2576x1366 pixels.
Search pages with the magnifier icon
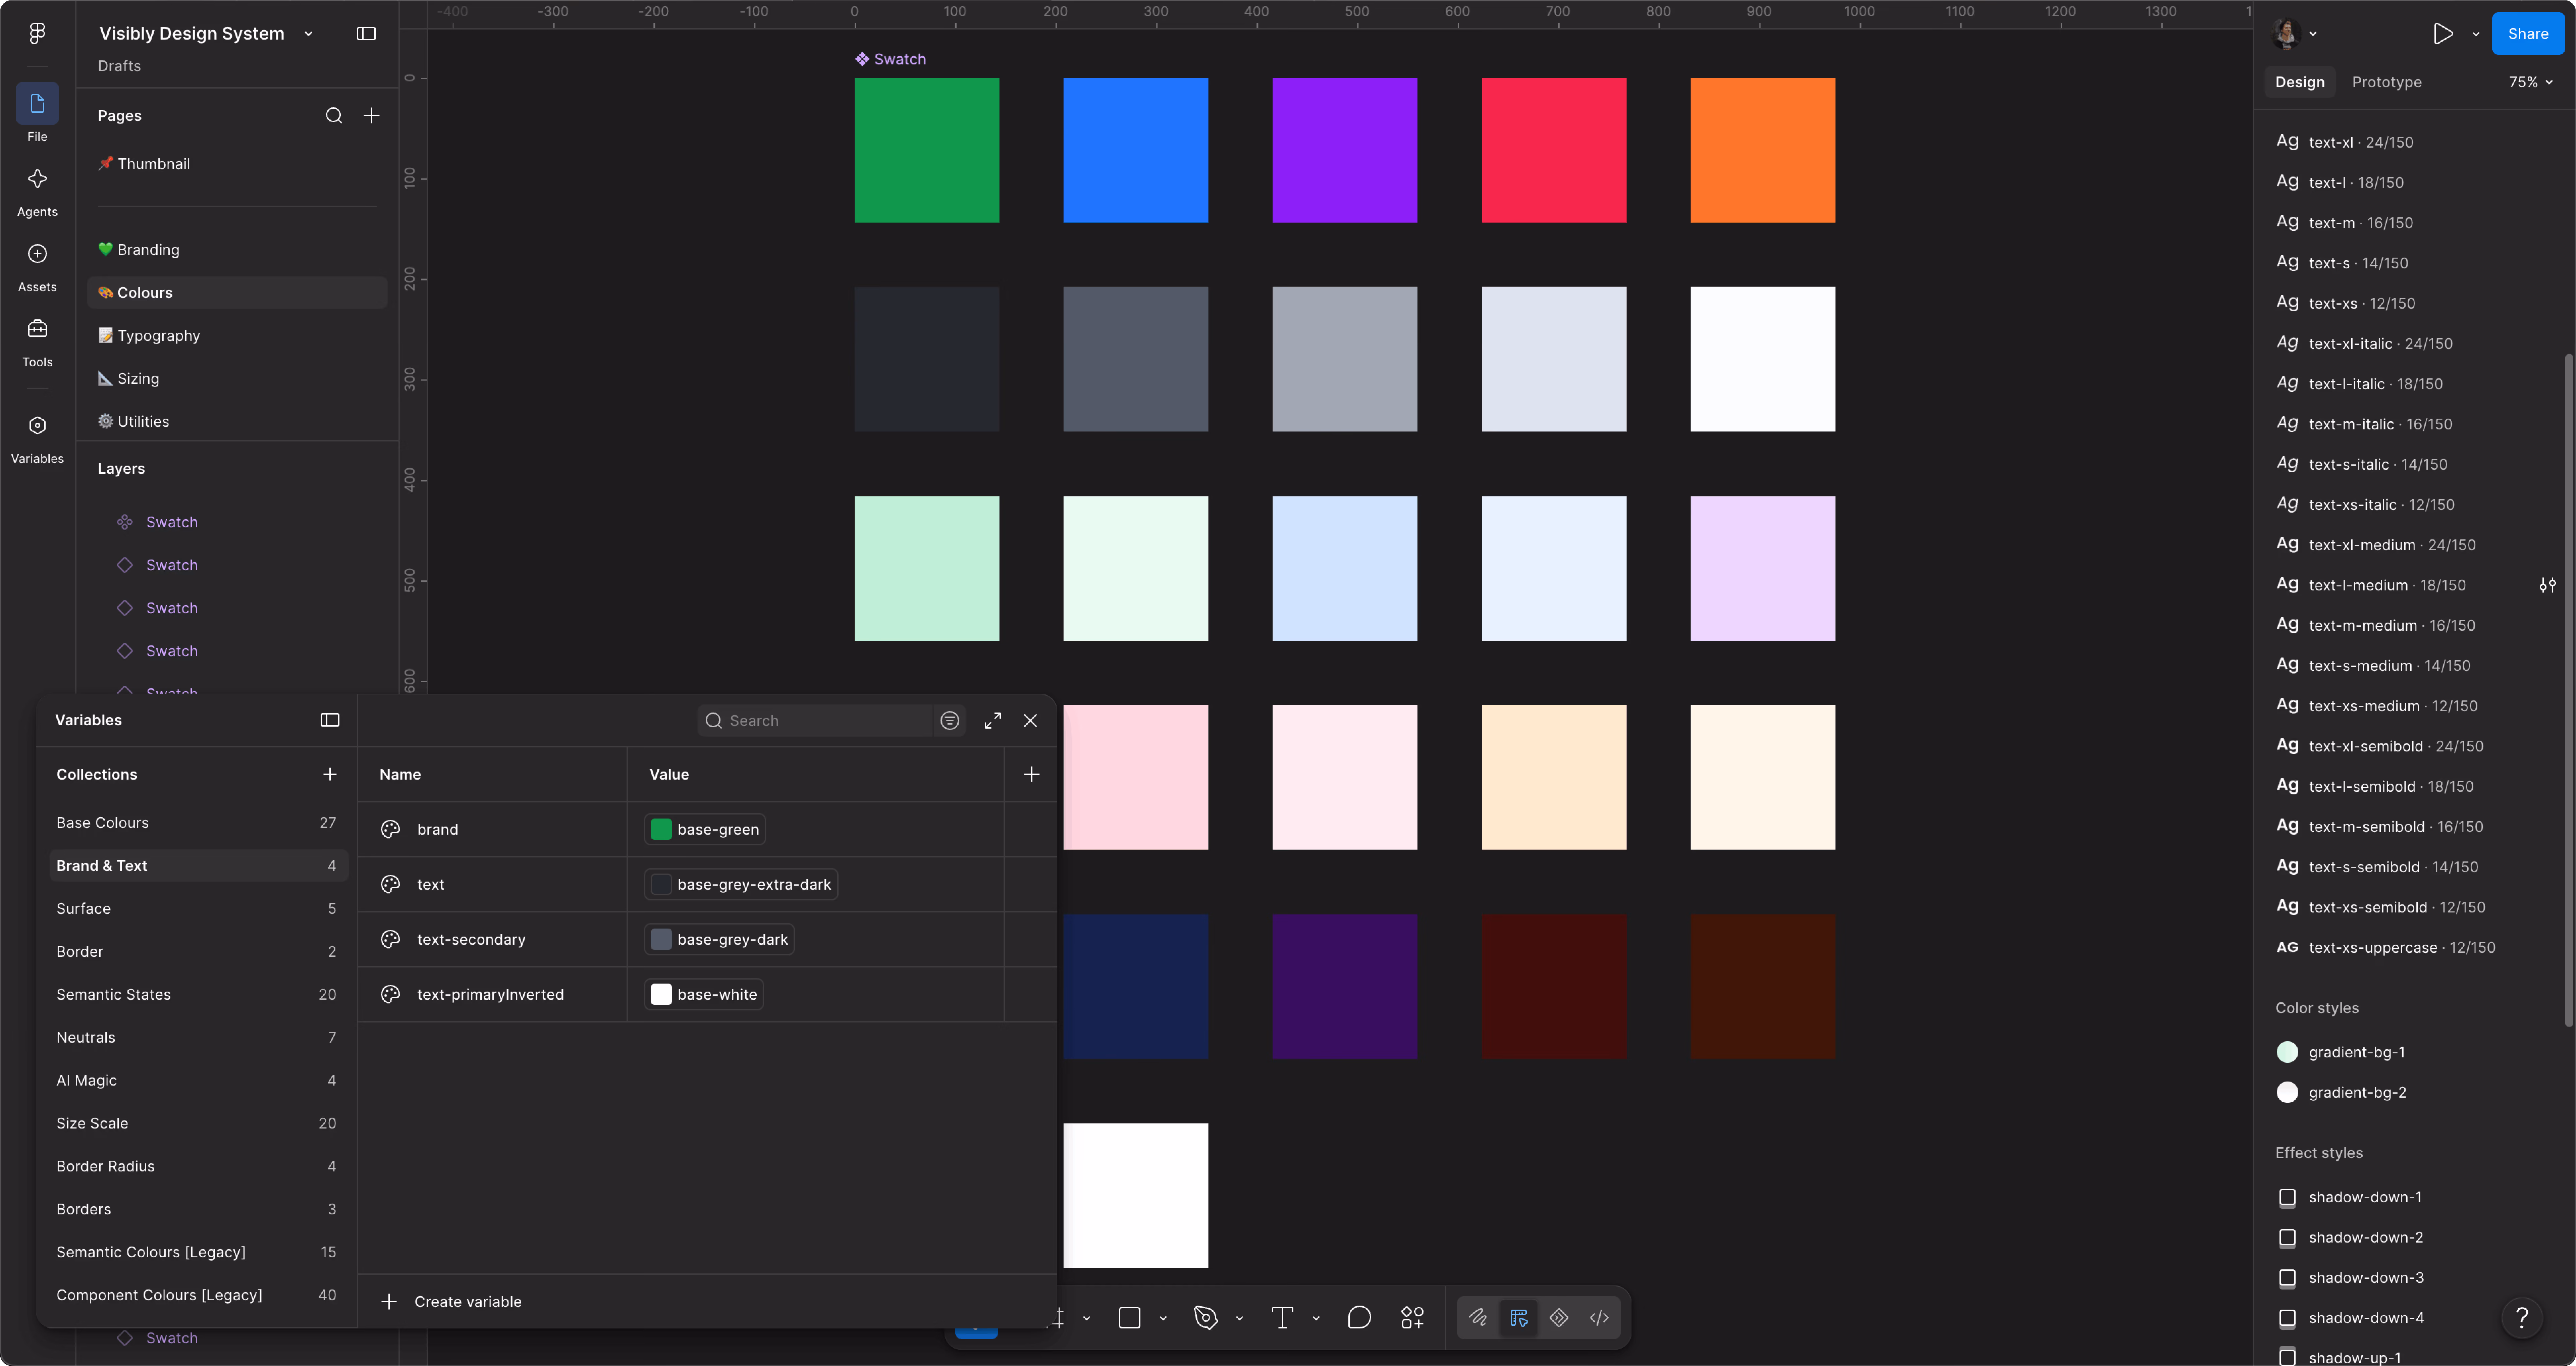[334, 116]
